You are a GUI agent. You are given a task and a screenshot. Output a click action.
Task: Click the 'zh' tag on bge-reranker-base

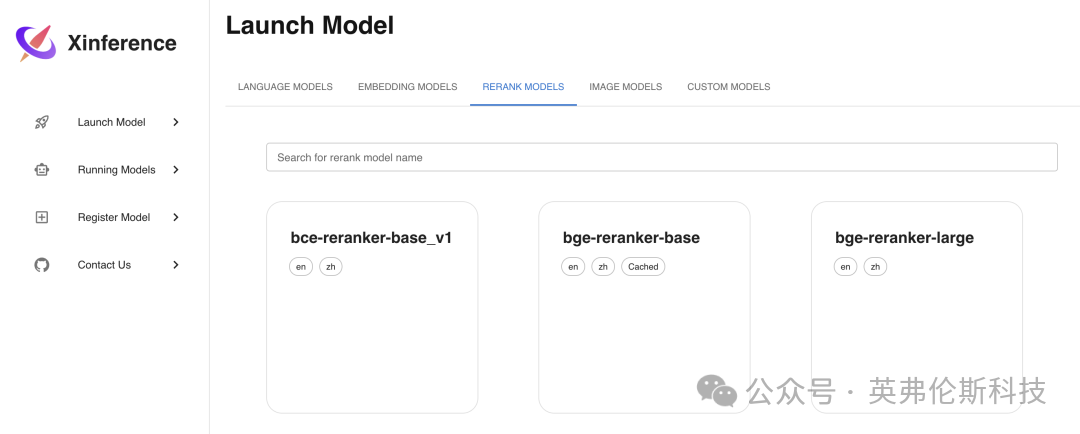click(603, 267)
